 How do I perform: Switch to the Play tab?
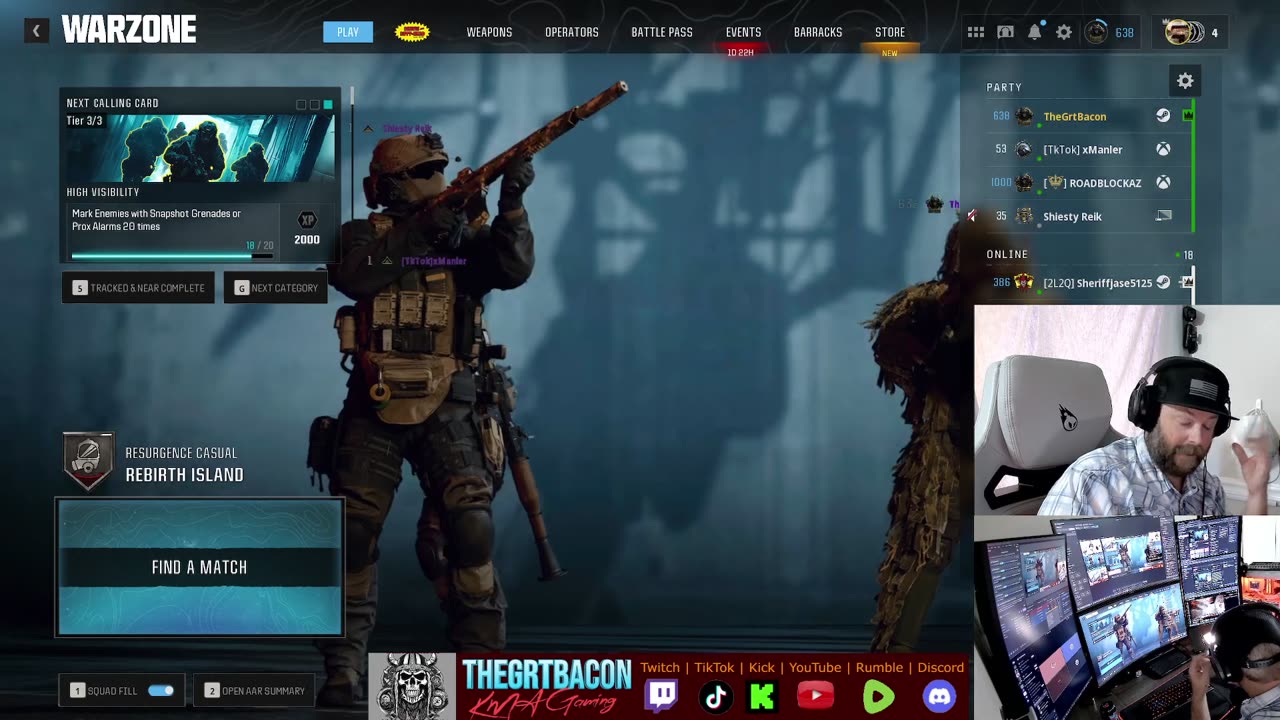pos(348,32)
